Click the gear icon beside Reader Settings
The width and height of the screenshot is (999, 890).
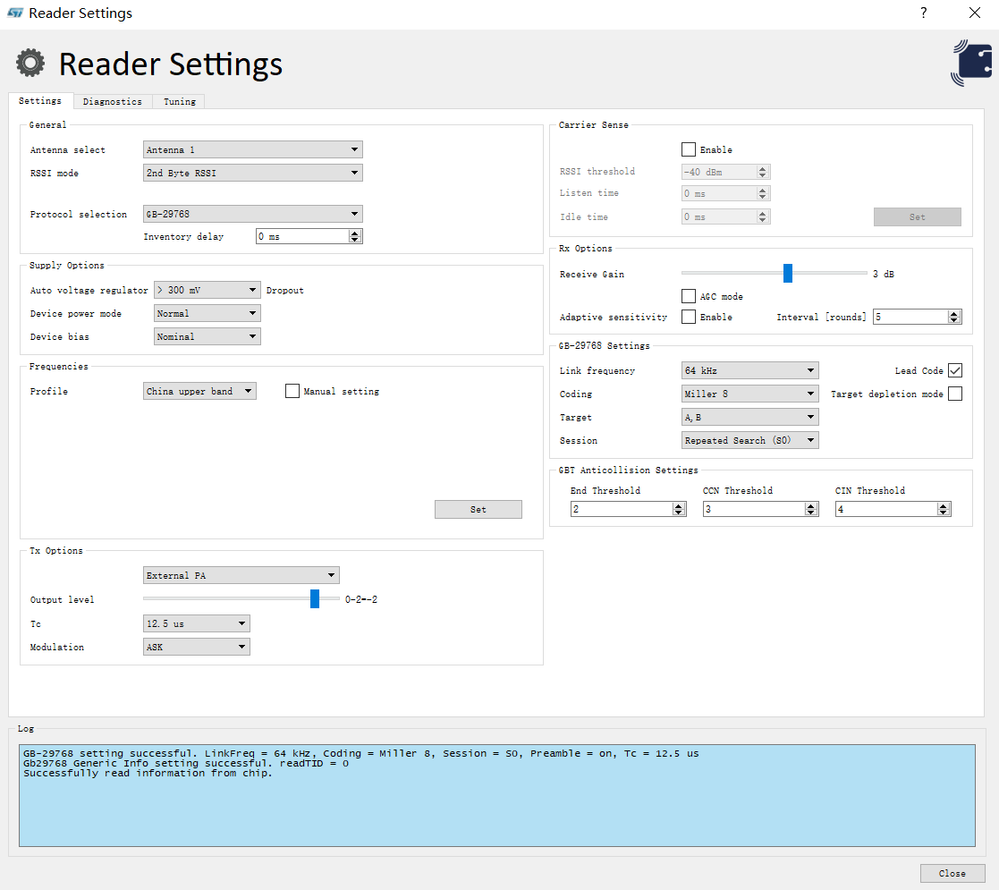[31, 63]
